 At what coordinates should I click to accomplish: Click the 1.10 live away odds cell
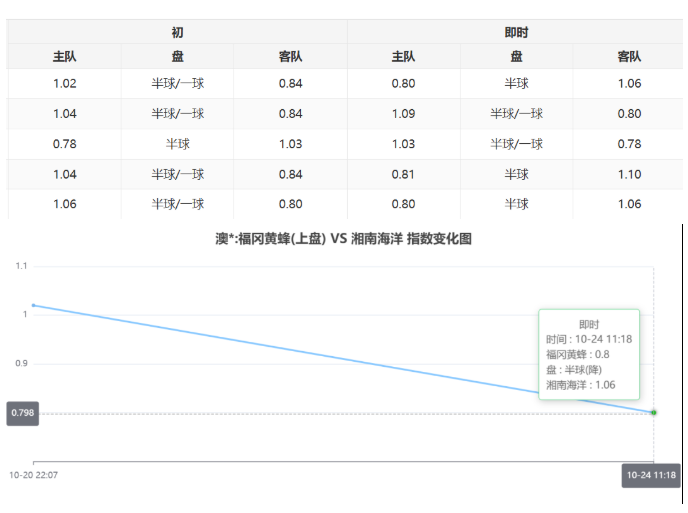(x=629, y=174)
